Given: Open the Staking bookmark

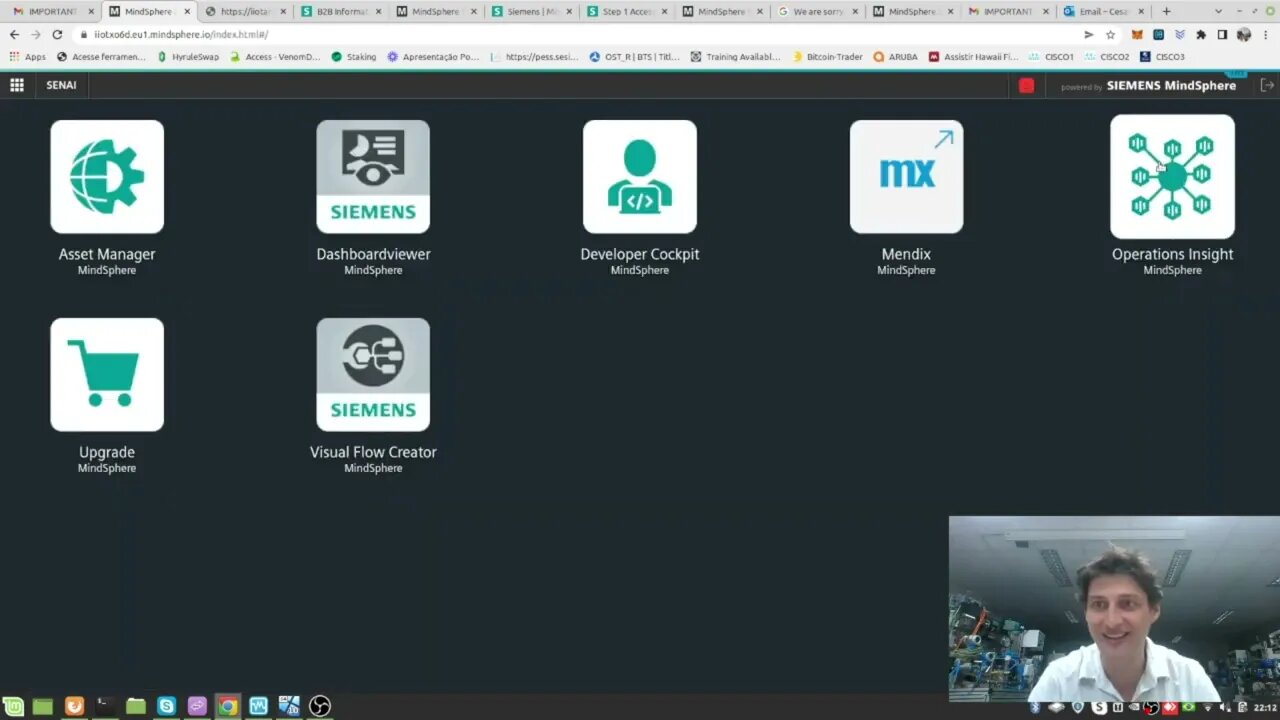Looking at the screenshot, I should point(354,57).
